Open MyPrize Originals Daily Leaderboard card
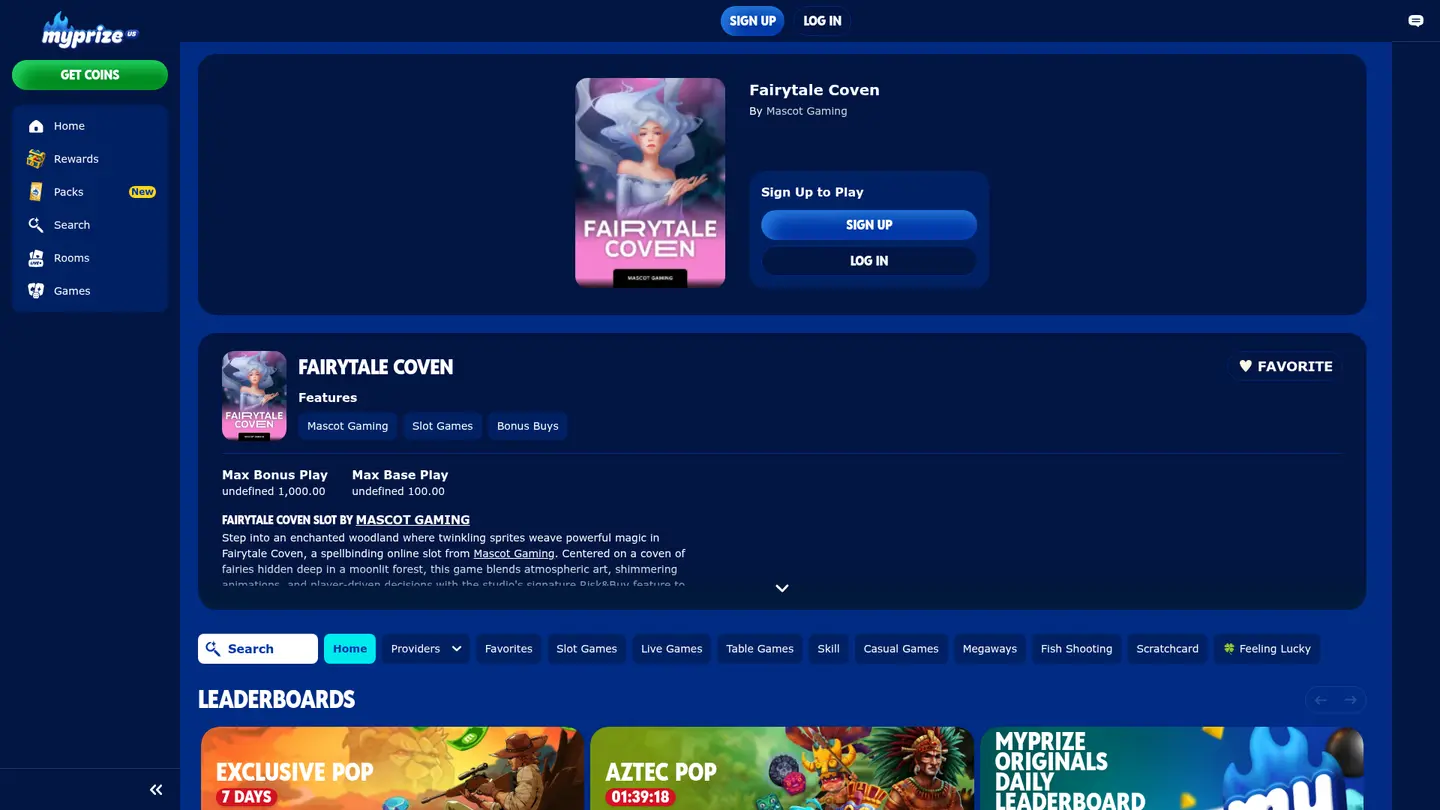Viewport: 1440px width, 810px height. coord(1172,768)
